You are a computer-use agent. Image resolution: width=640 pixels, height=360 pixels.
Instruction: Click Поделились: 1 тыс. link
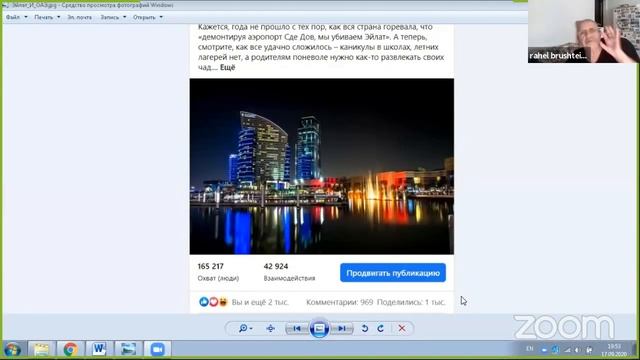411,302
